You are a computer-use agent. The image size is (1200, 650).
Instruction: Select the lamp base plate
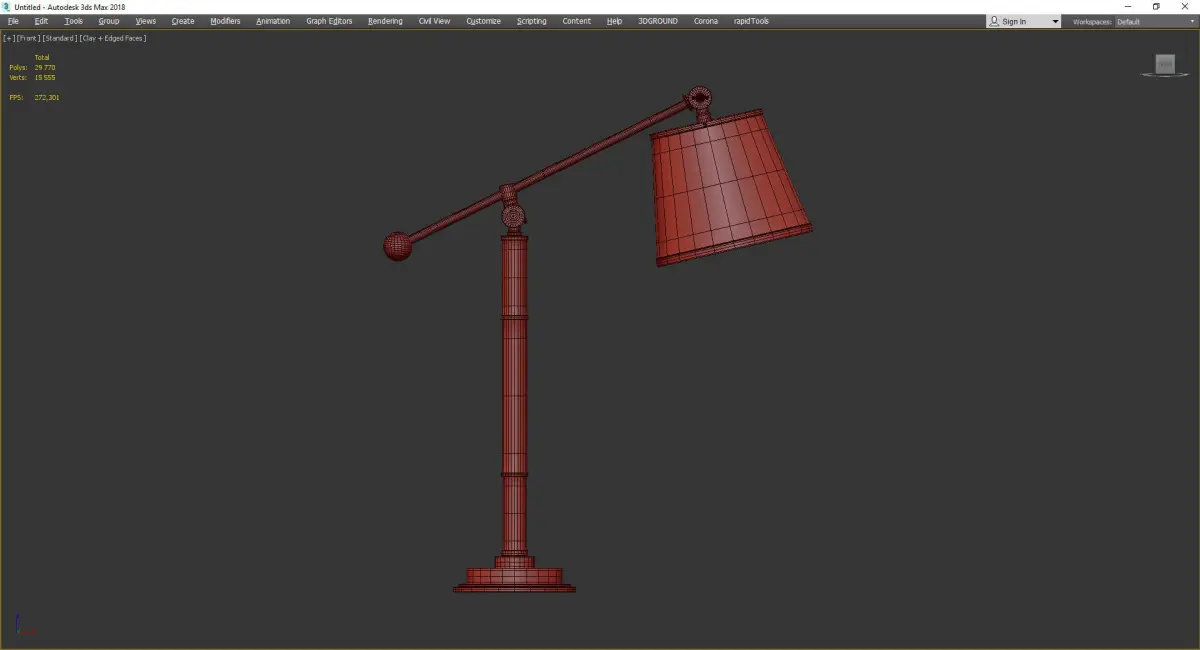click(514, 580)
